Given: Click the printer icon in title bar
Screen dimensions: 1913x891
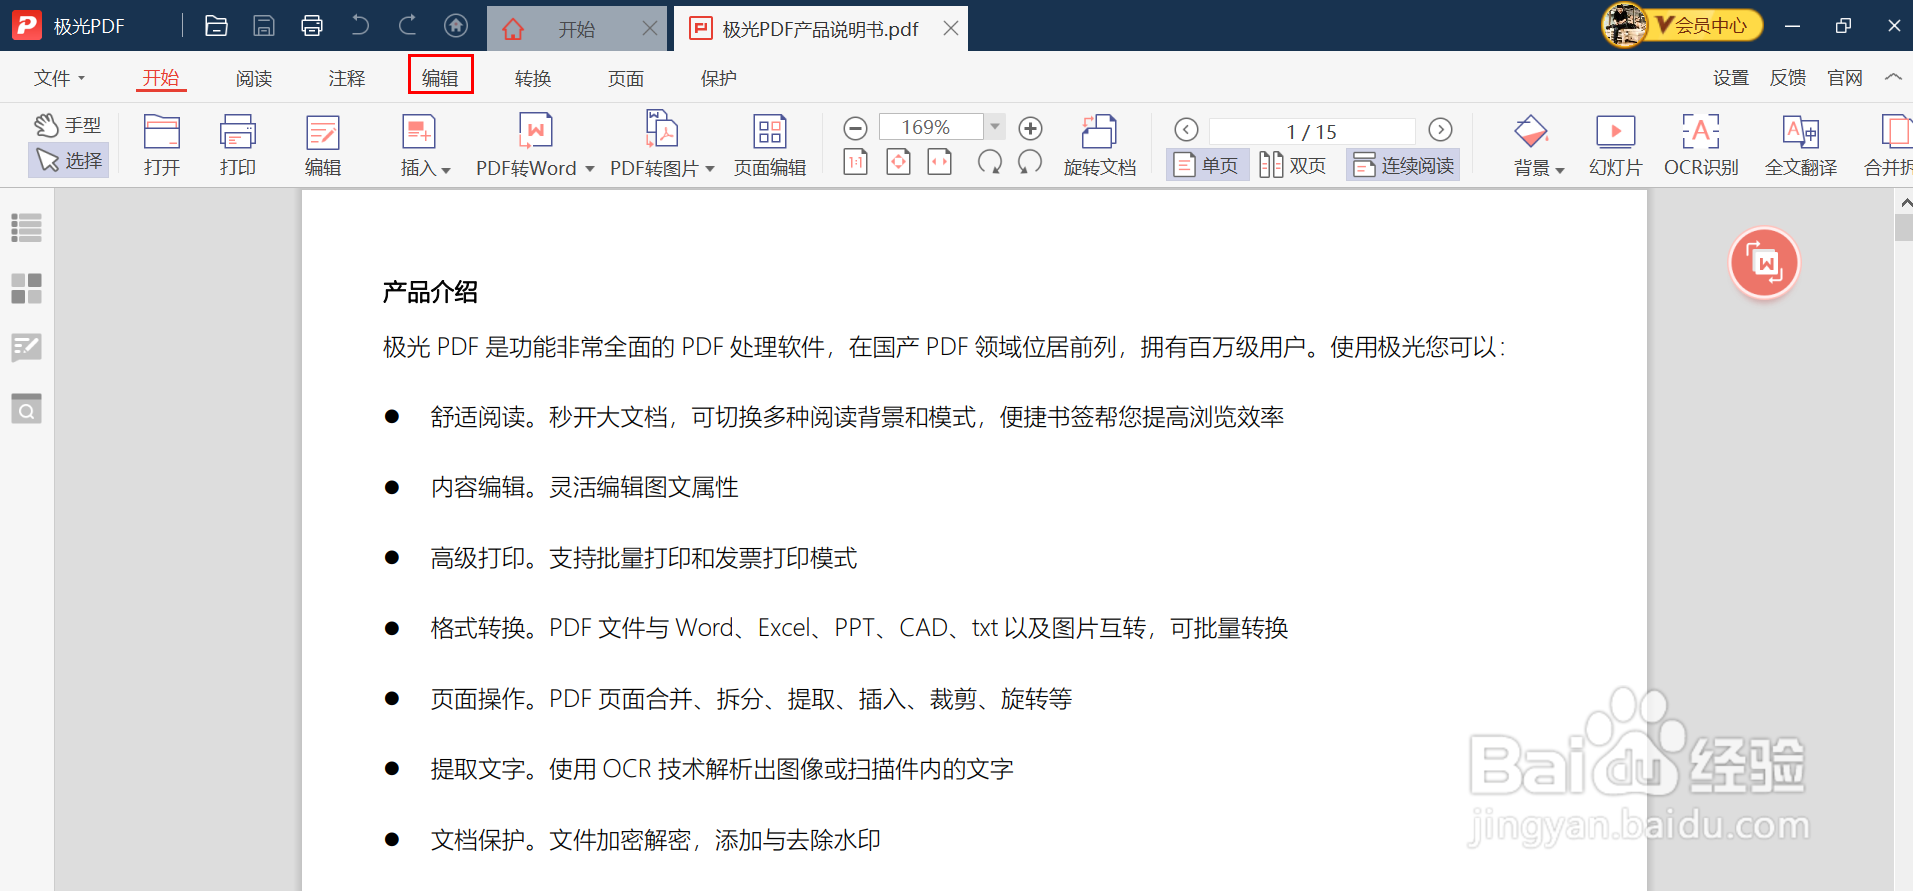Looking at the screenshot, I should tap(312, 26).
